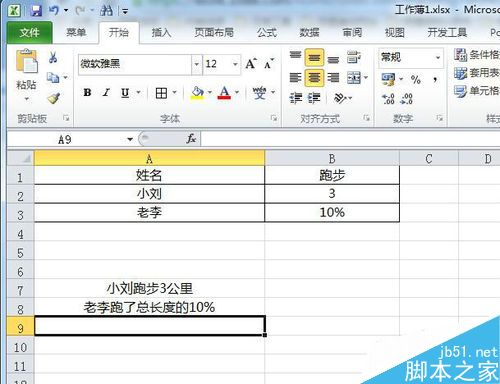Toggle Underline formatting
This screenshot has width=500, height=384.
125,93
